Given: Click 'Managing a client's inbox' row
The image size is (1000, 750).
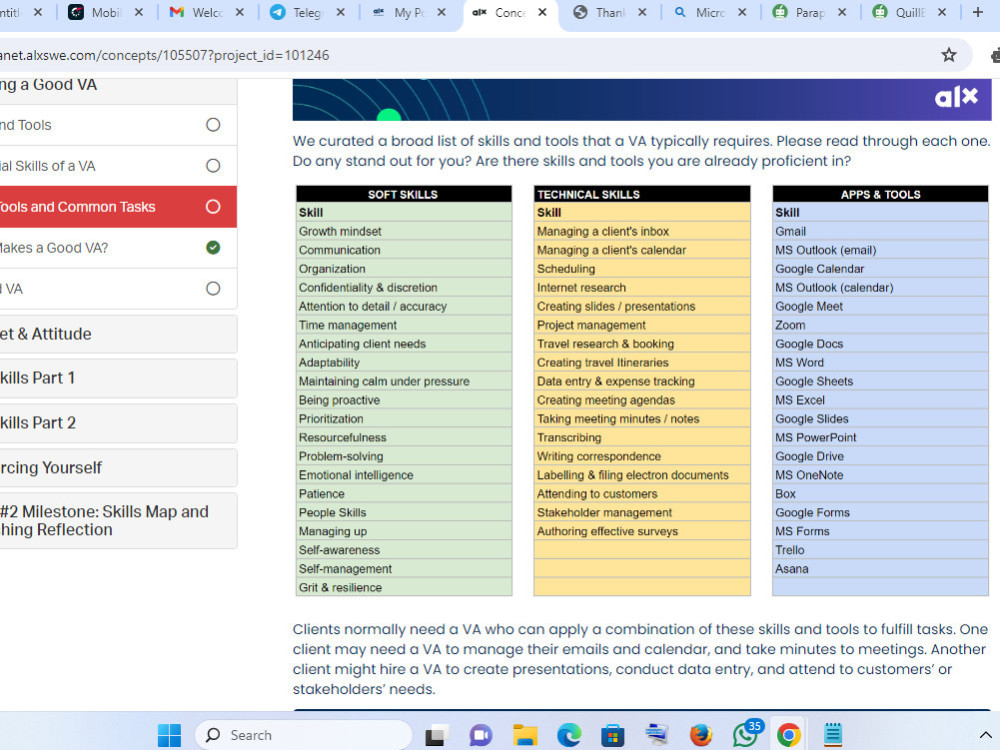Looking at the screenshot, I should (x=642, y=232).
